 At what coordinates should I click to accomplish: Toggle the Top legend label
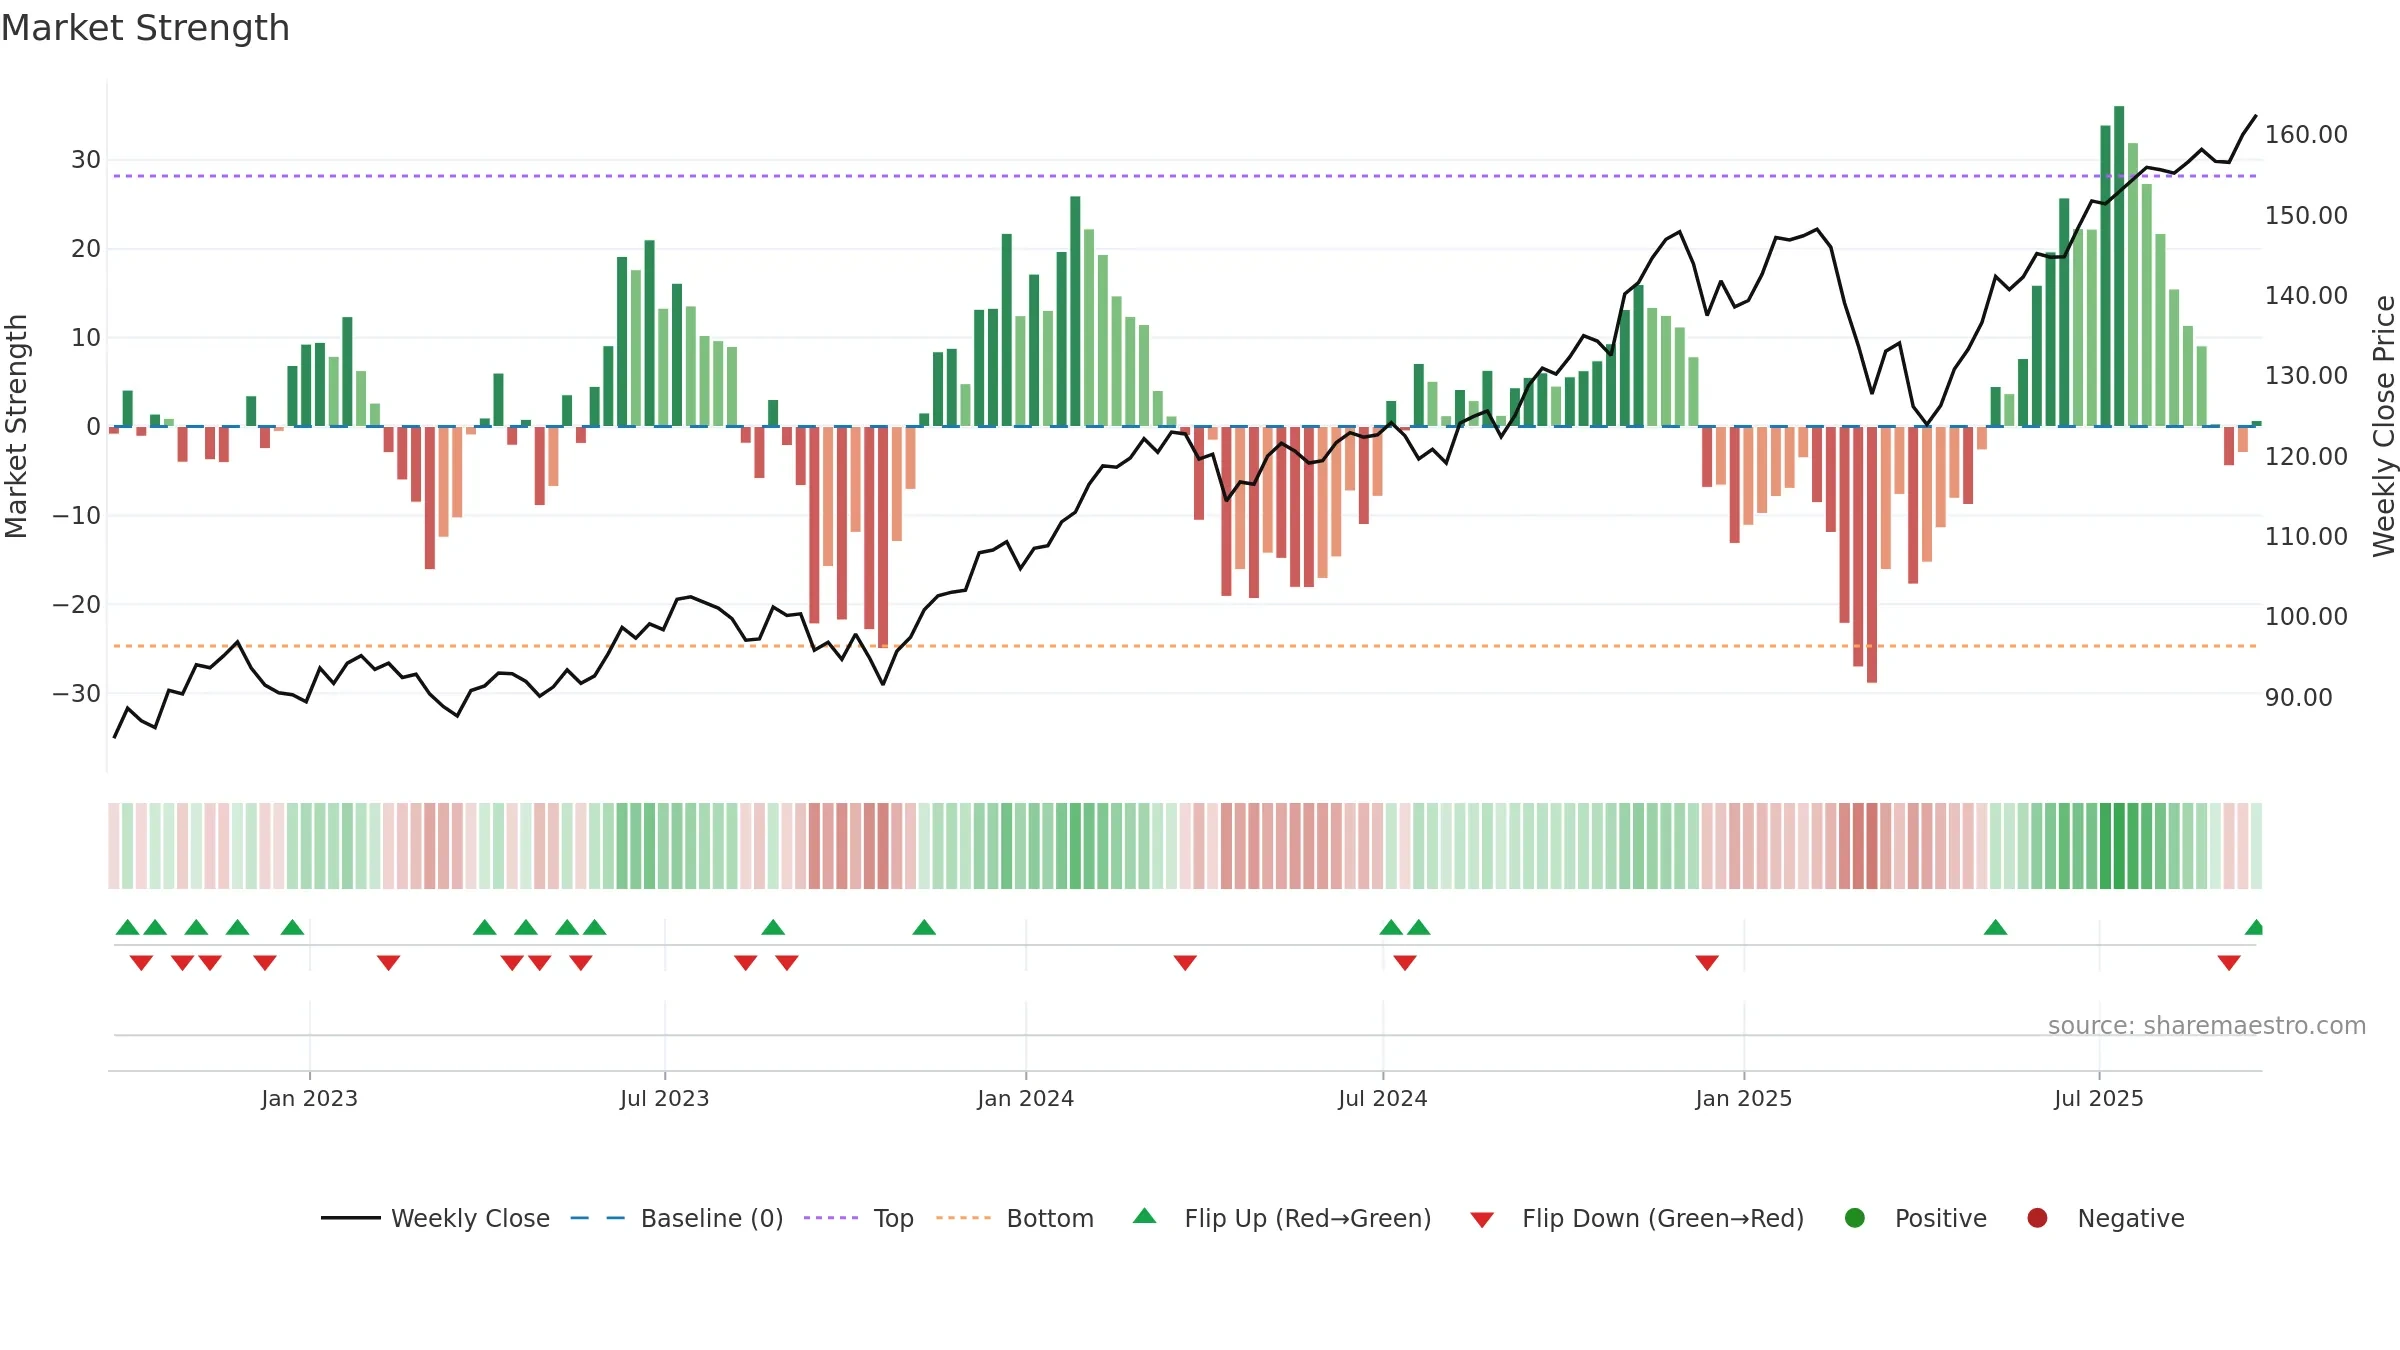tap(894, 1218)
